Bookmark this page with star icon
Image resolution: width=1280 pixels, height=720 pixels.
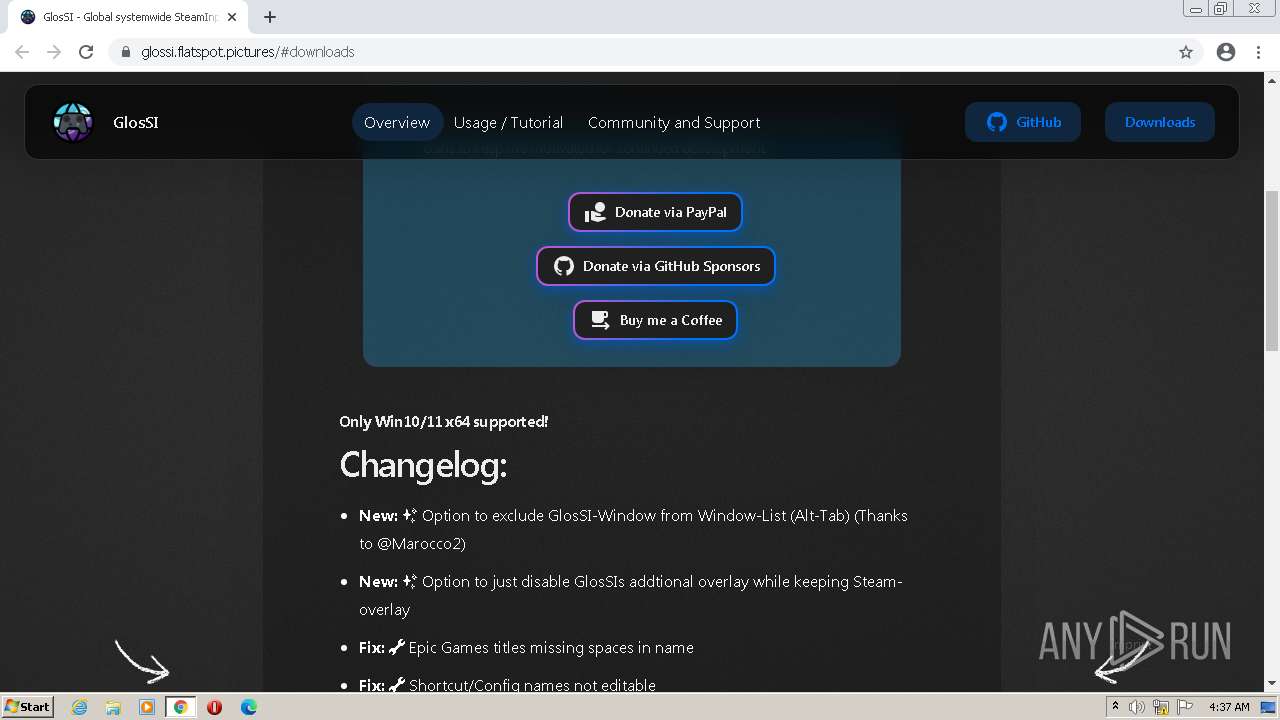[1186, 52]
